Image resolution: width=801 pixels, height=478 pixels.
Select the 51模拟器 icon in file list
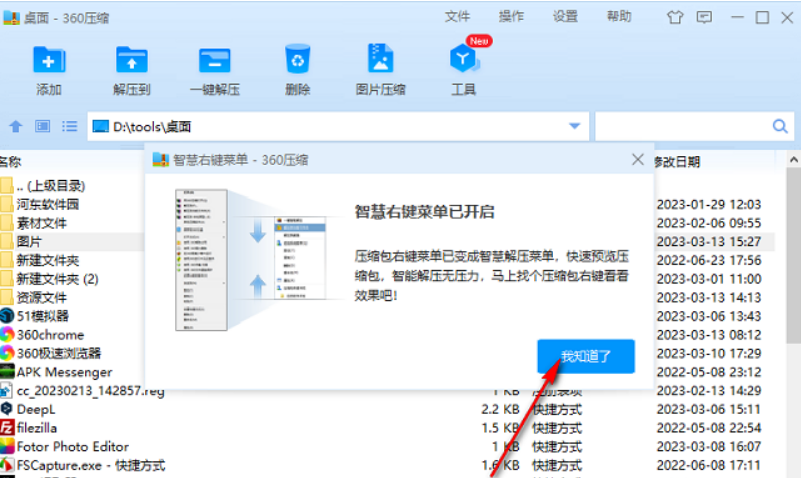(7, 316)
